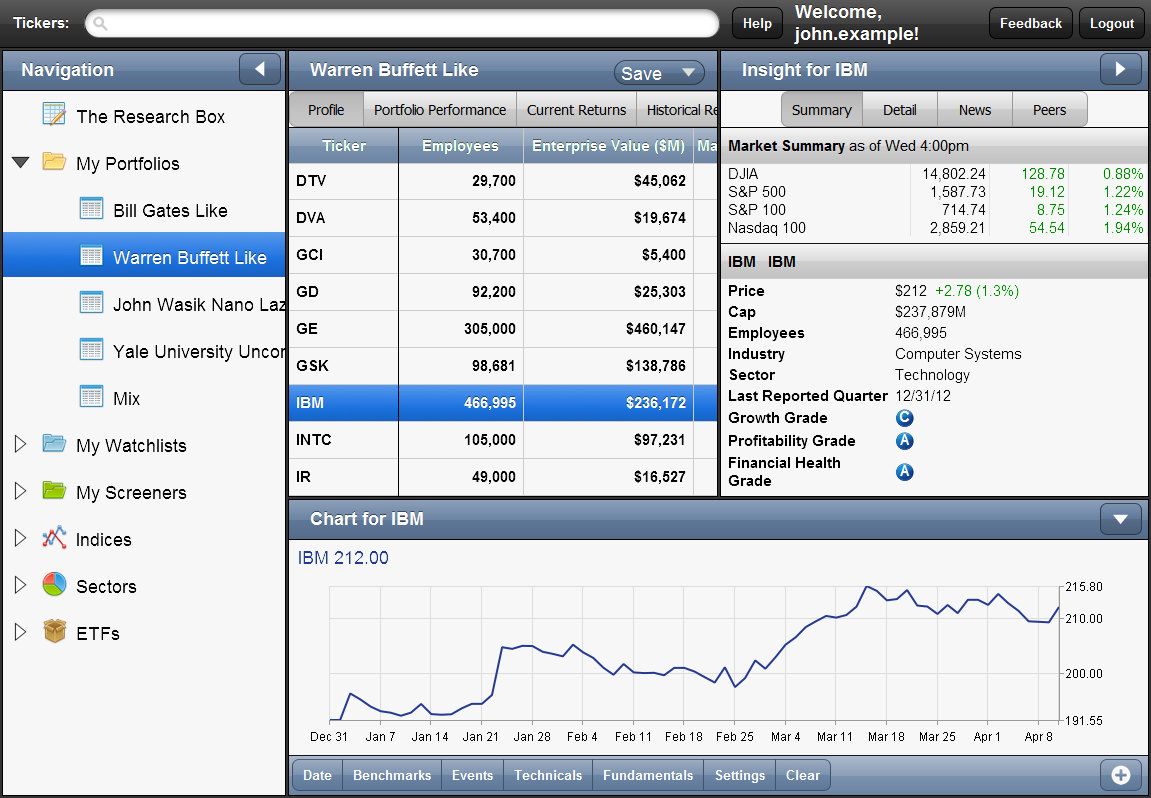Select the INTC ticker row

503,440
